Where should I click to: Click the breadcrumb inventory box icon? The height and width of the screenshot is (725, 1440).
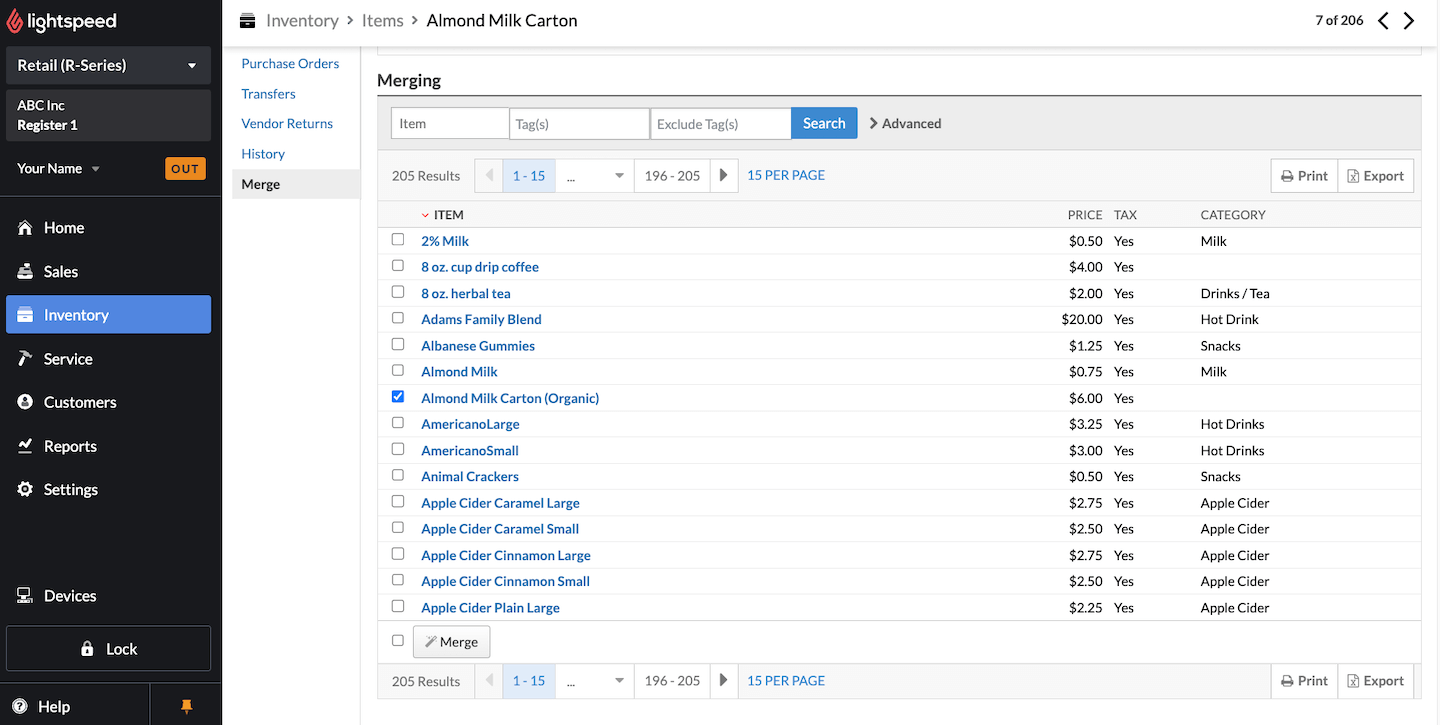pyautogui.click(x=248, y=21)
